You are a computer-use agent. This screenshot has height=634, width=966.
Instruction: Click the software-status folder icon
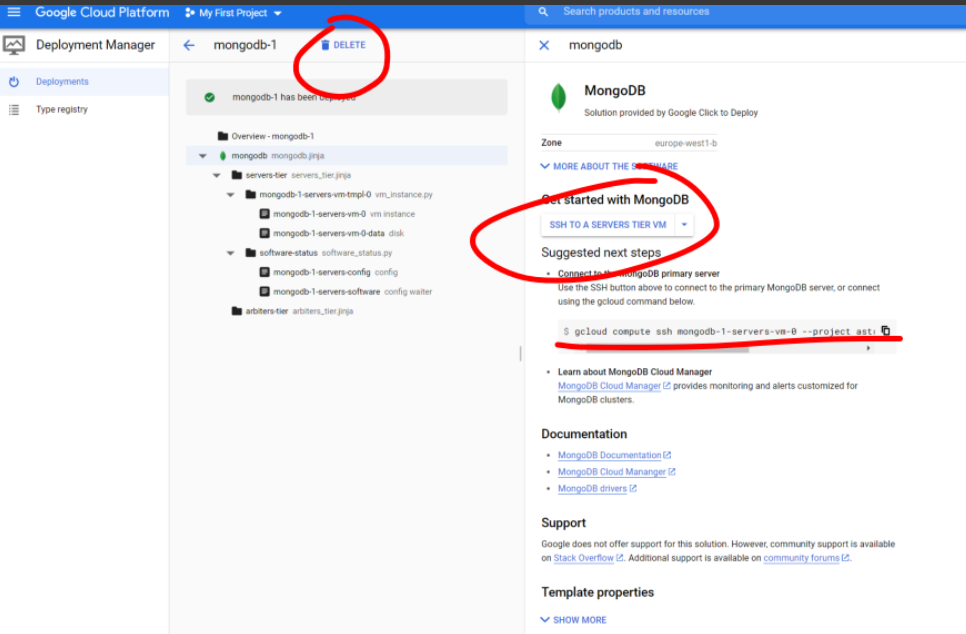251,253
